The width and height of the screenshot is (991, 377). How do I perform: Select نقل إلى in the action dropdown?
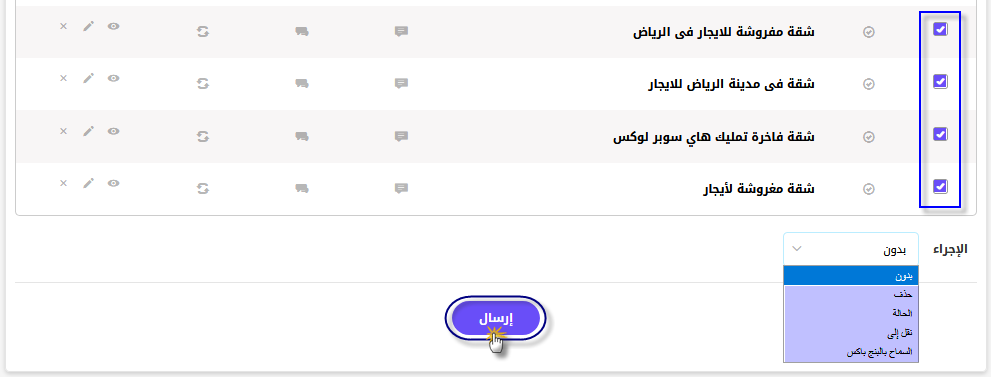[x=851, y=332]
